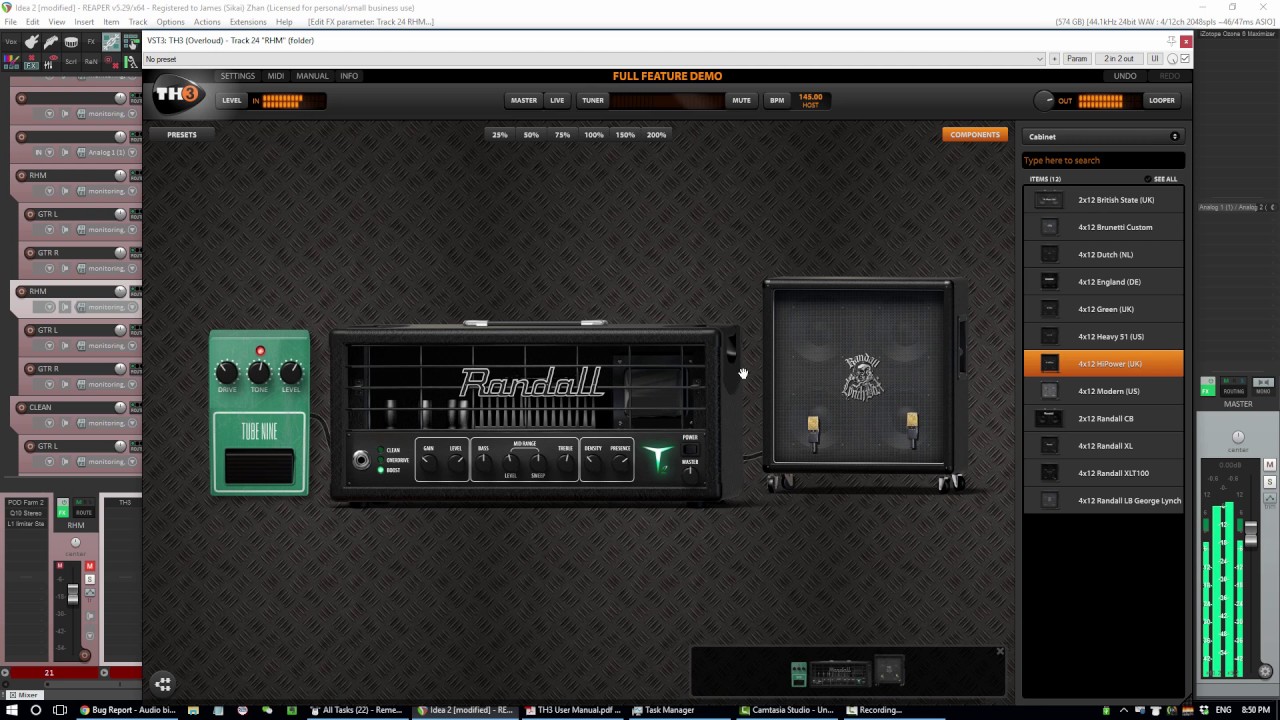Click the UNDO button in TH3

[1125, 76]
